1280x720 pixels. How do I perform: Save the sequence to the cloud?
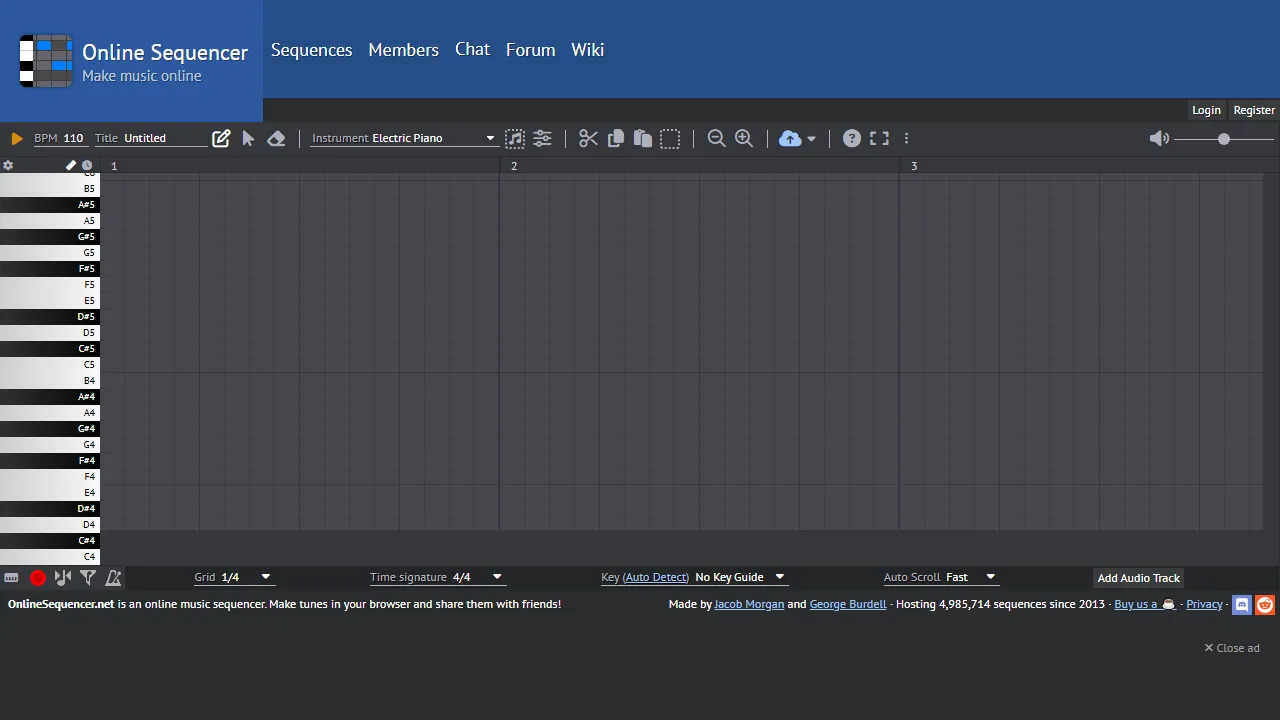[x=789, y=138]
